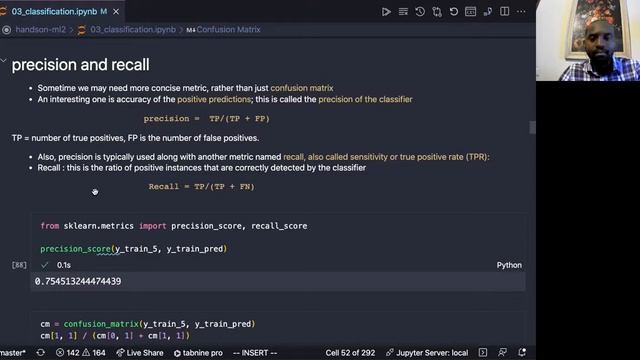Click the 0.754513244474439 output value
The image size is (640, 360).
(78, 281)
